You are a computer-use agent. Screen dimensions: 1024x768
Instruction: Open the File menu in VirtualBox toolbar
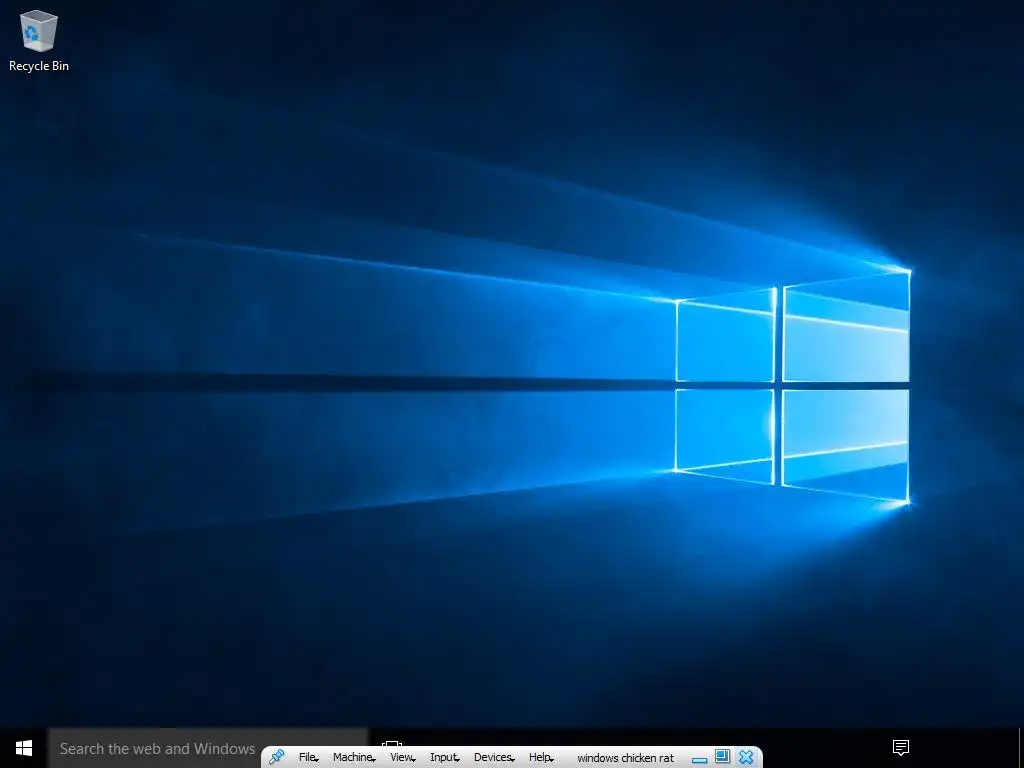pos(308,758)
